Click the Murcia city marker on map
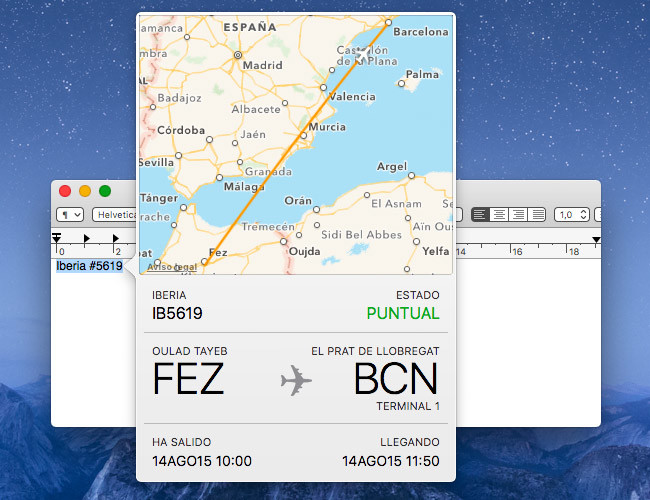The height and width of the screenshot is (500, 650). coord(303,136)
